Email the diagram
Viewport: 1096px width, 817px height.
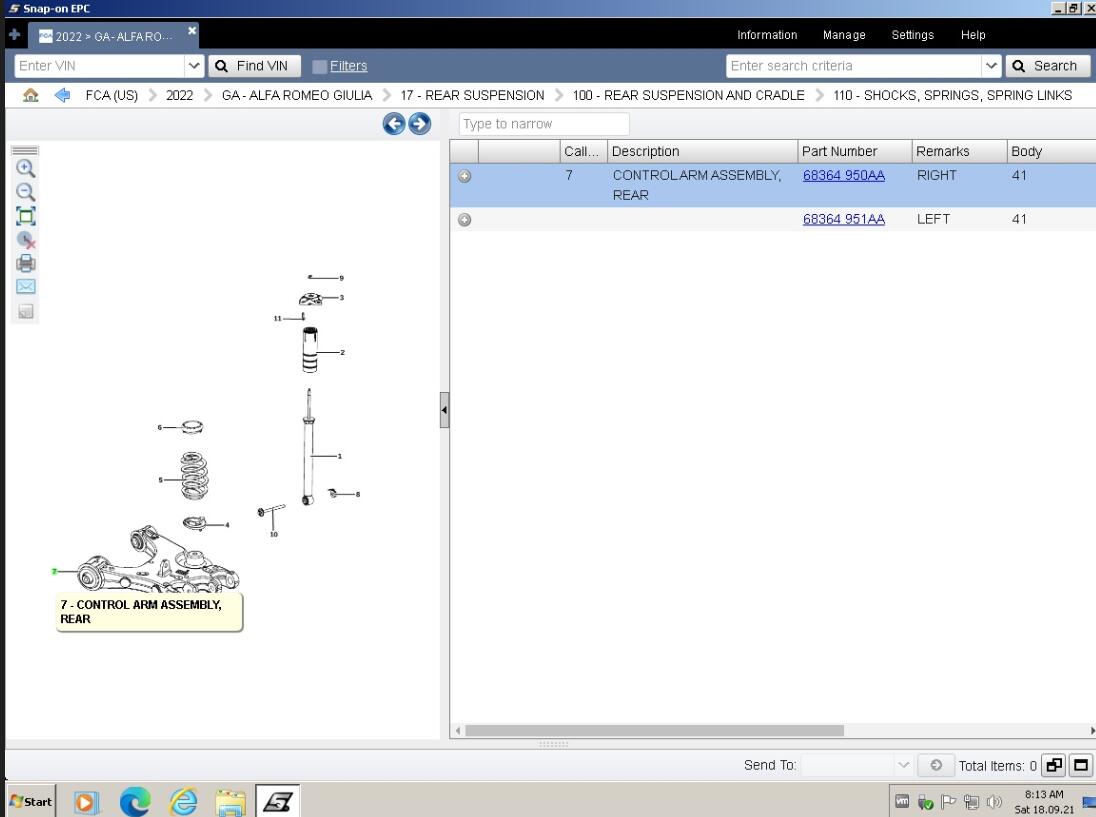point(25,287)
